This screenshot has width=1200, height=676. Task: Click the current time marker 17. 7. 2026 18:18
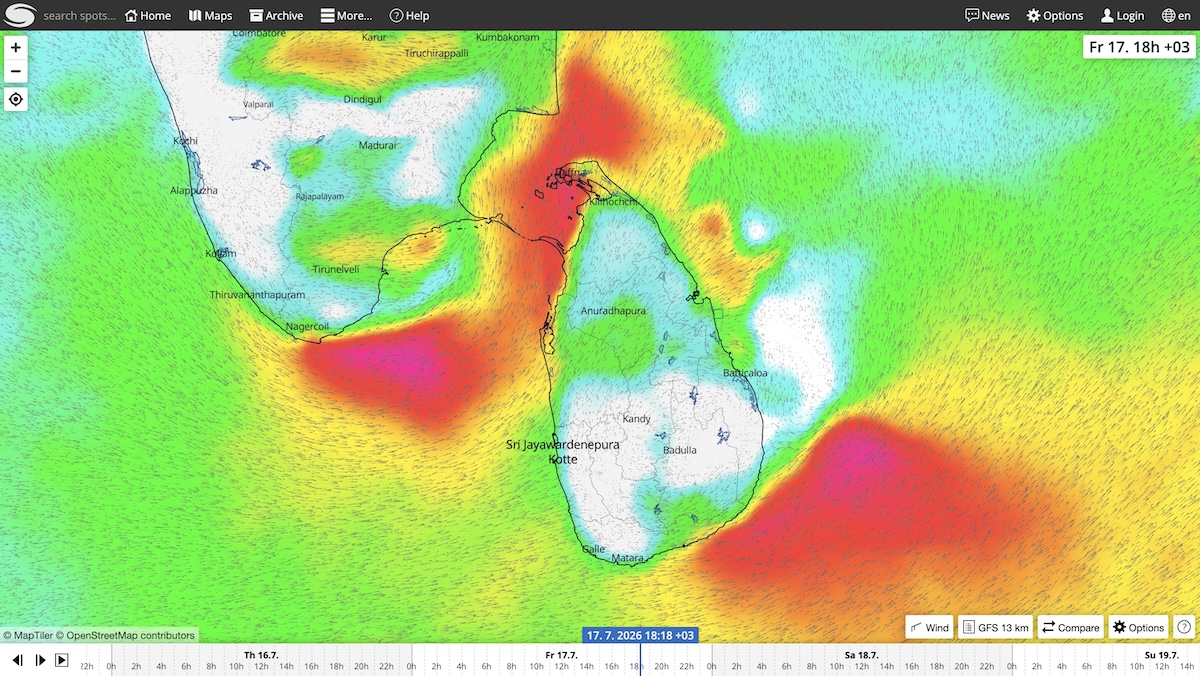click(640, 635)
